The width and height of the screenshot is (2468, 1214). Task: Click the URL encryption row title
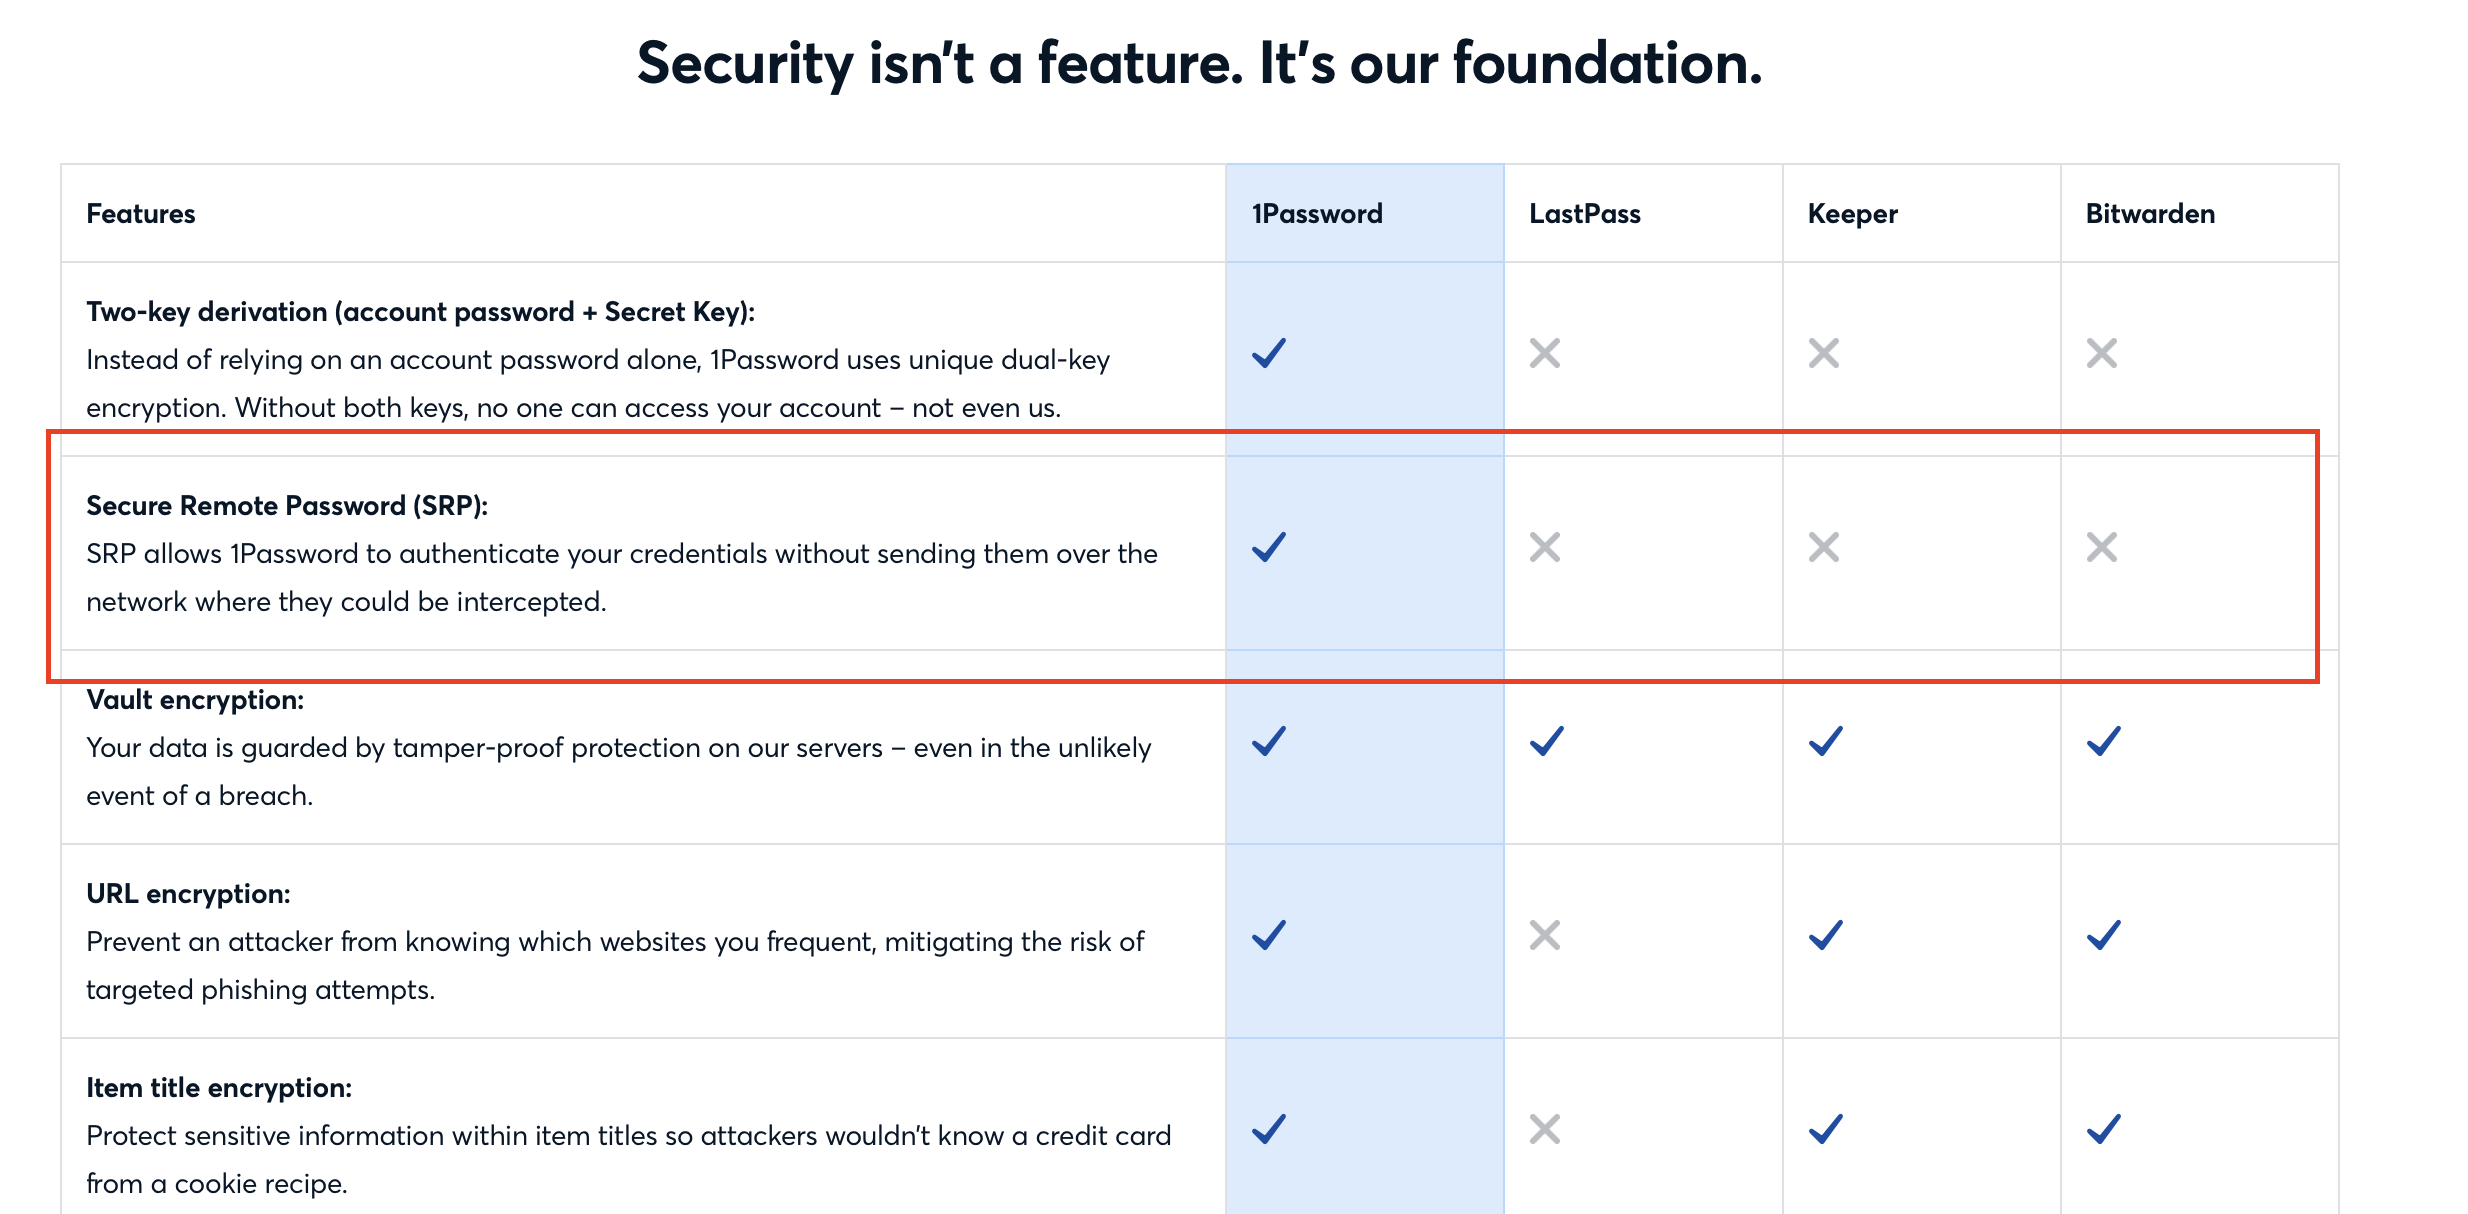point(188,893)
